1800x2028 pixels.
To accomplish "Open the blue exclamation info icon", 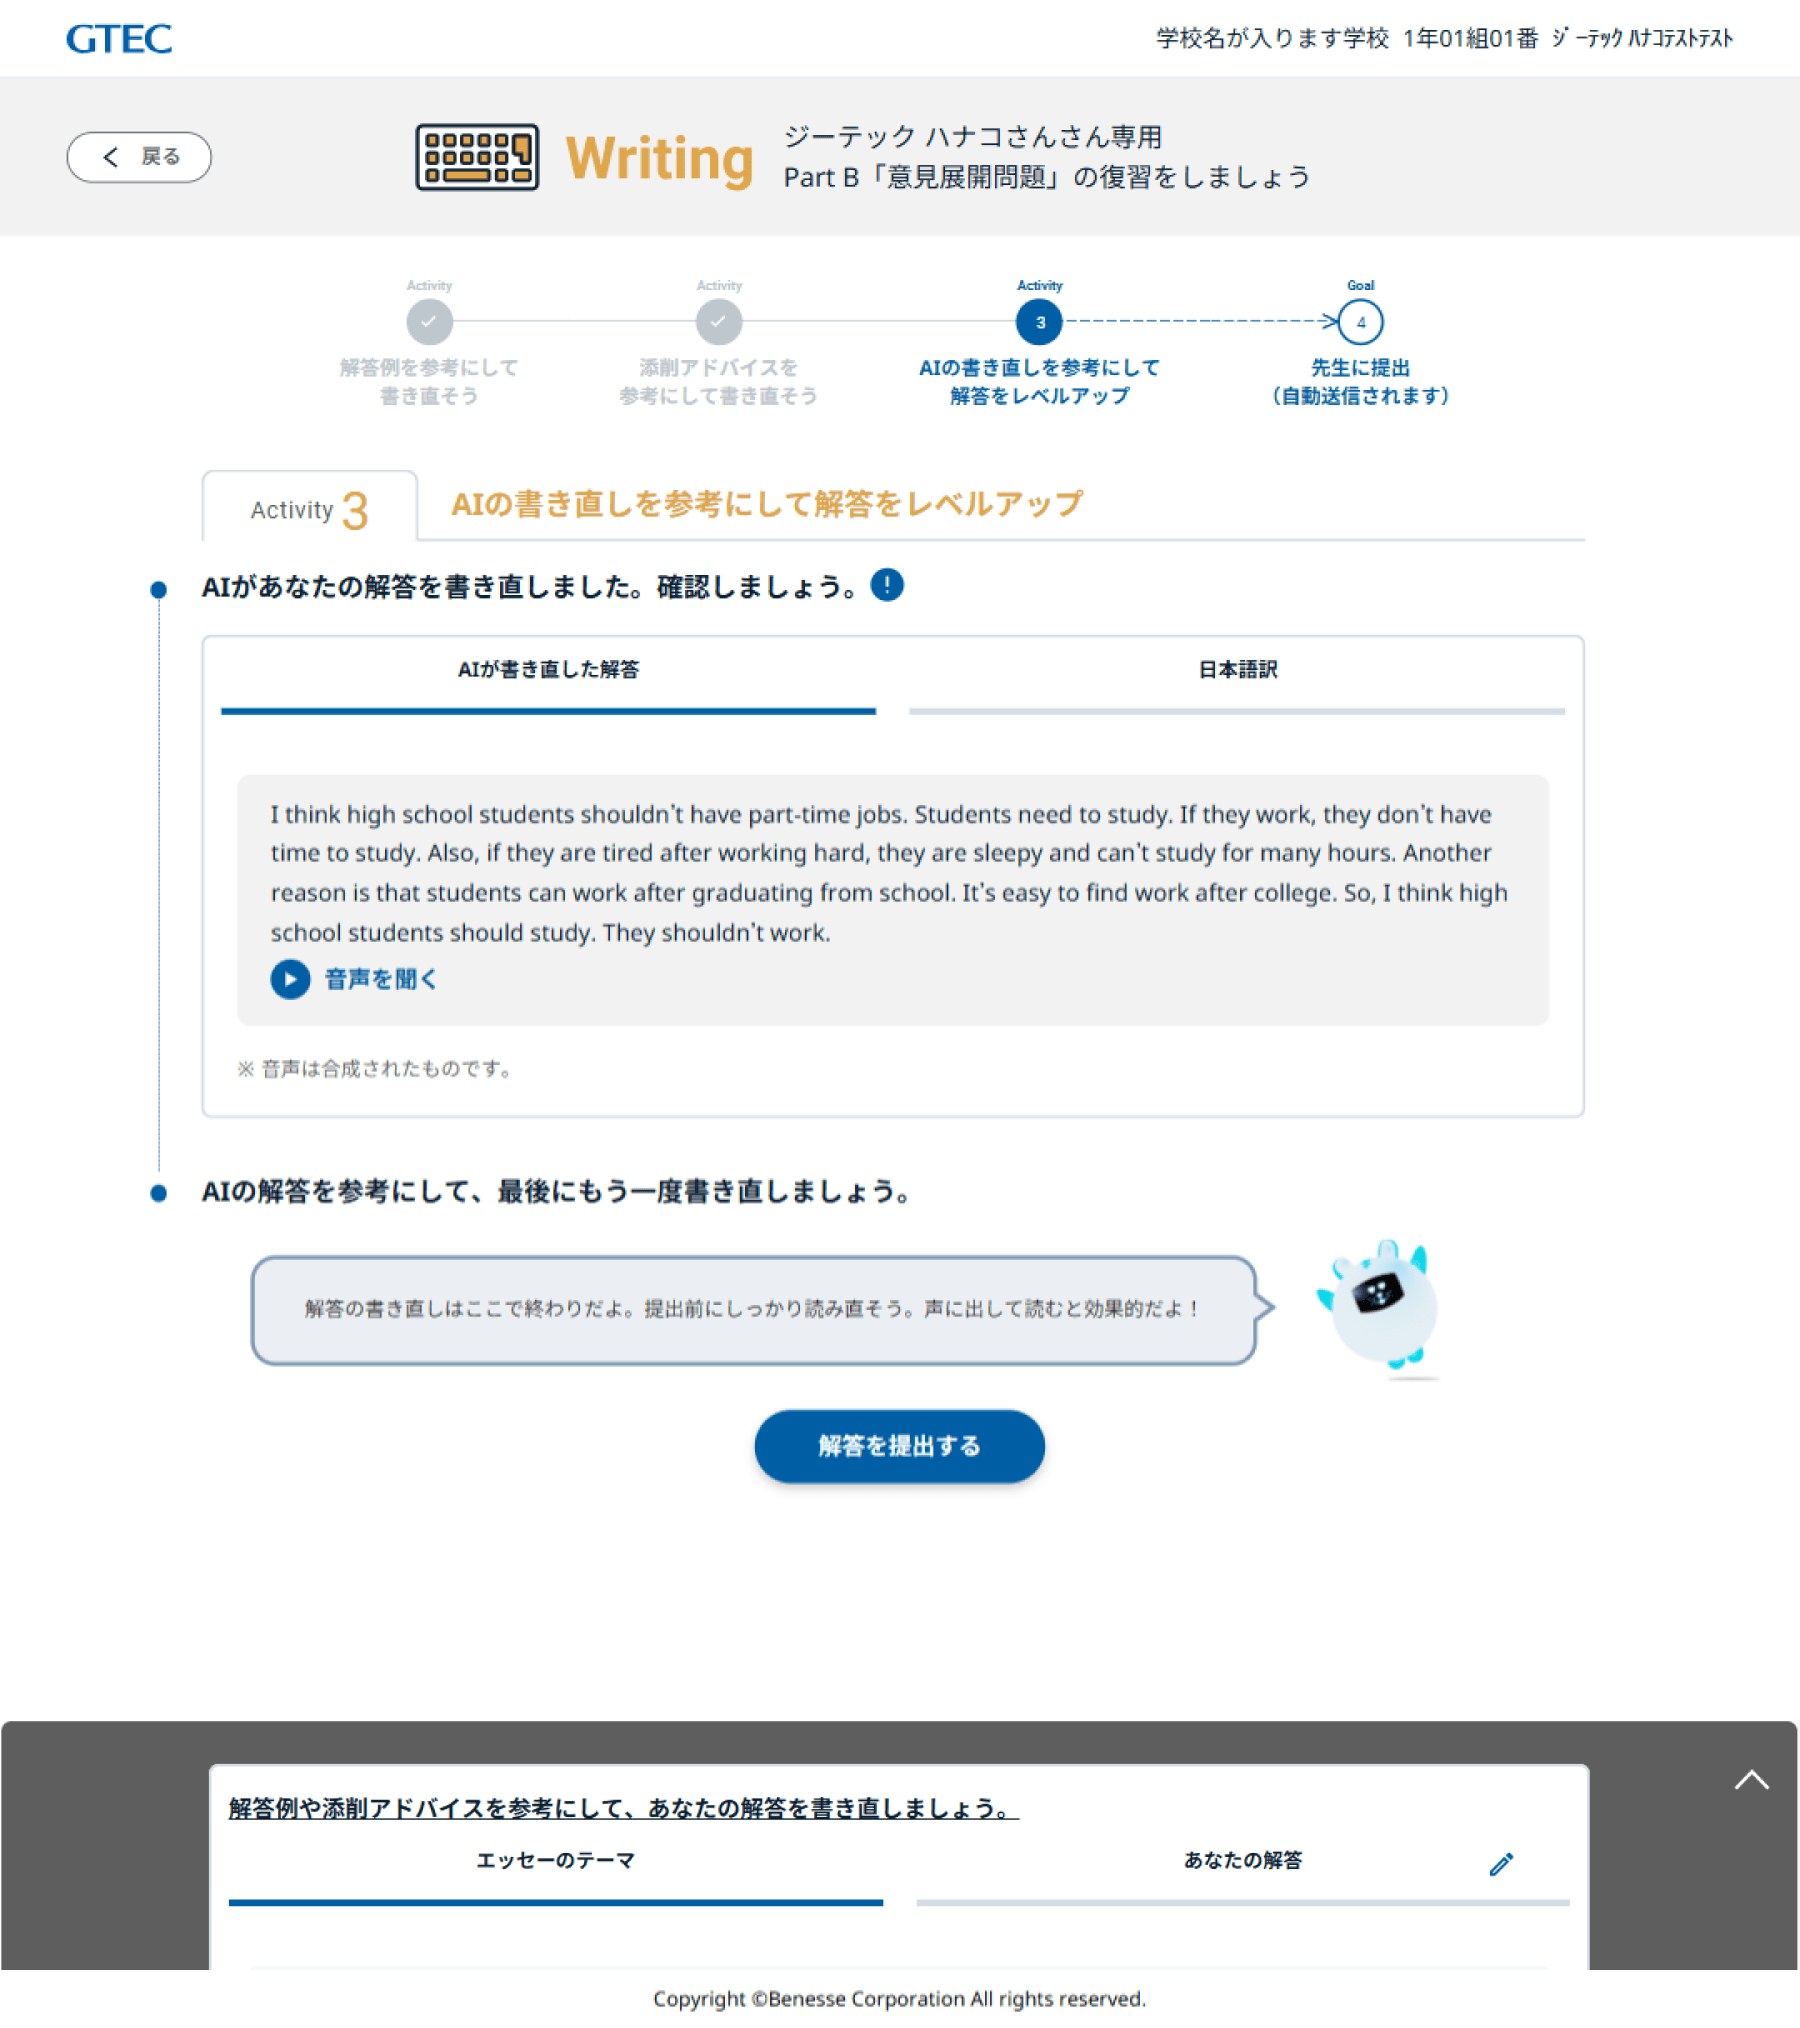I will point(887,585).
